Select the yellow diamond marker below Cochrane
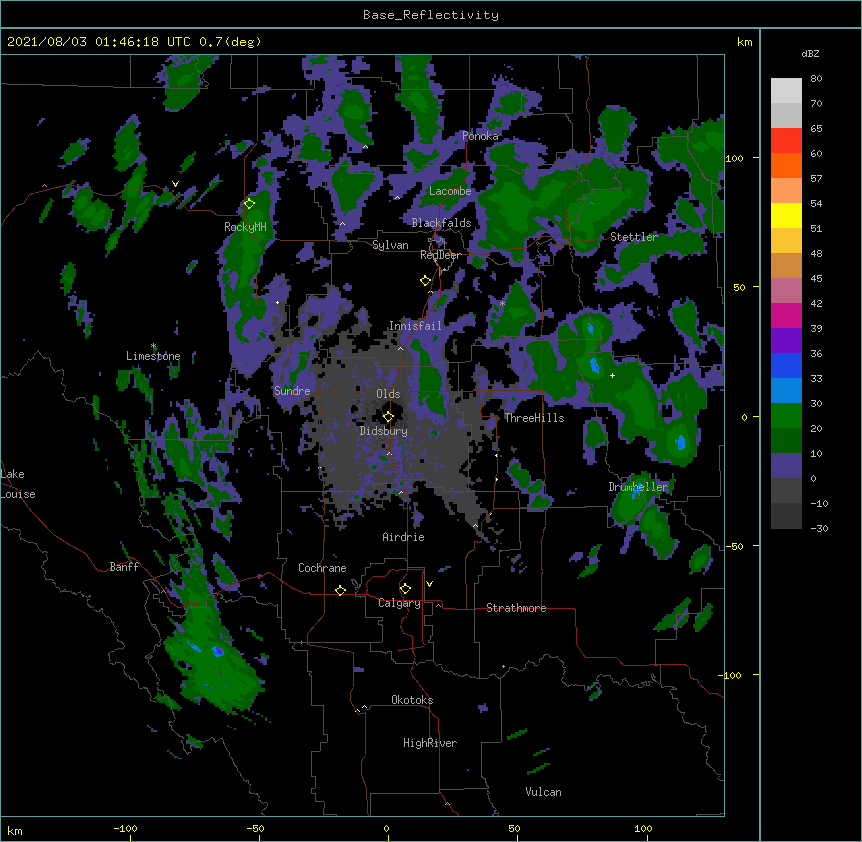This screenshot has height=842, width=862. [x=340, y=590]
